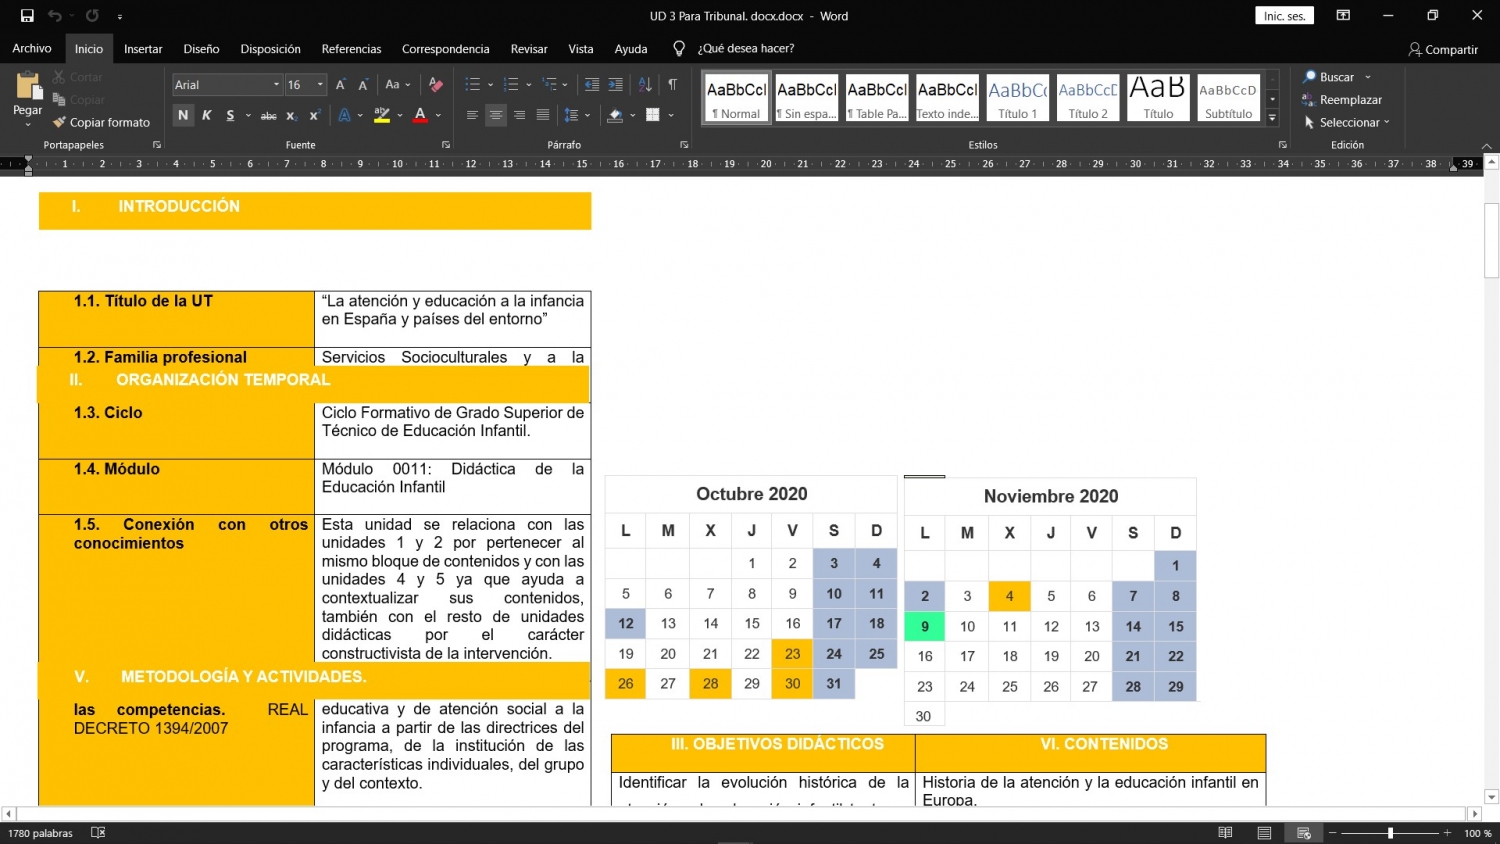Switch to read mode view icon

tap(1225, 833)
